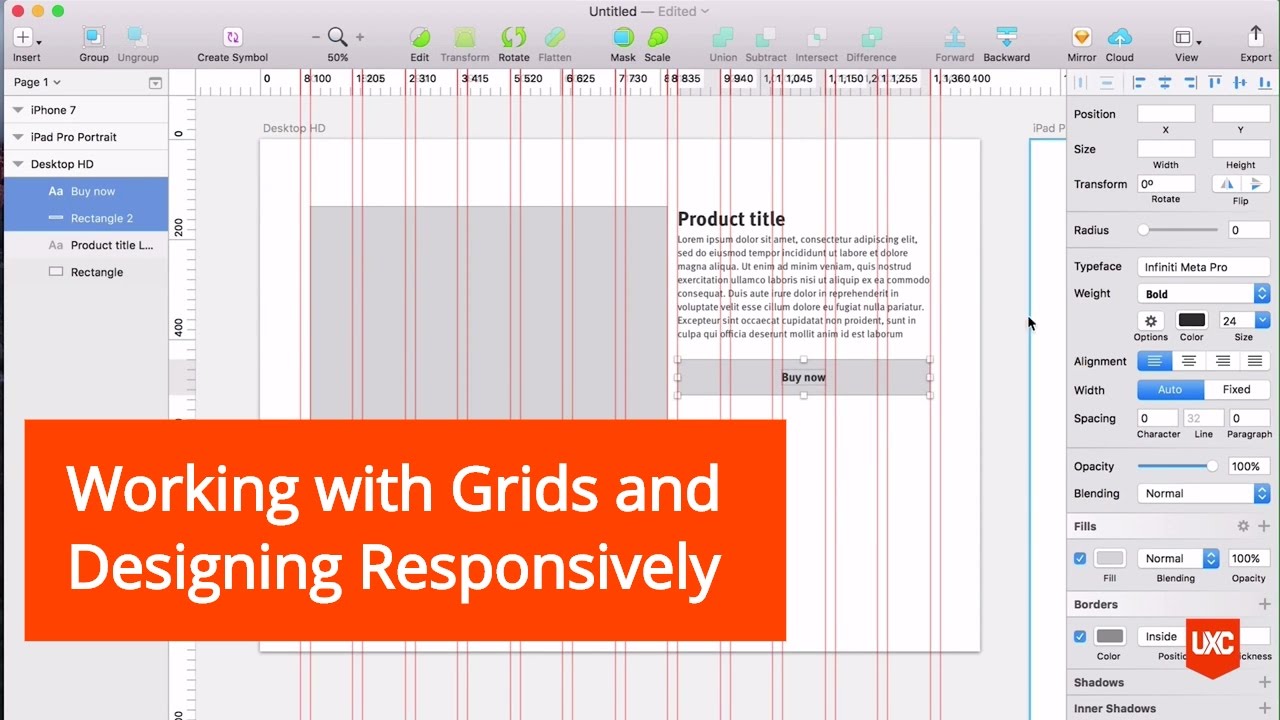Select the Buy now text layer
Viewport: 1280px width, 720px height.
coord(84,191)
